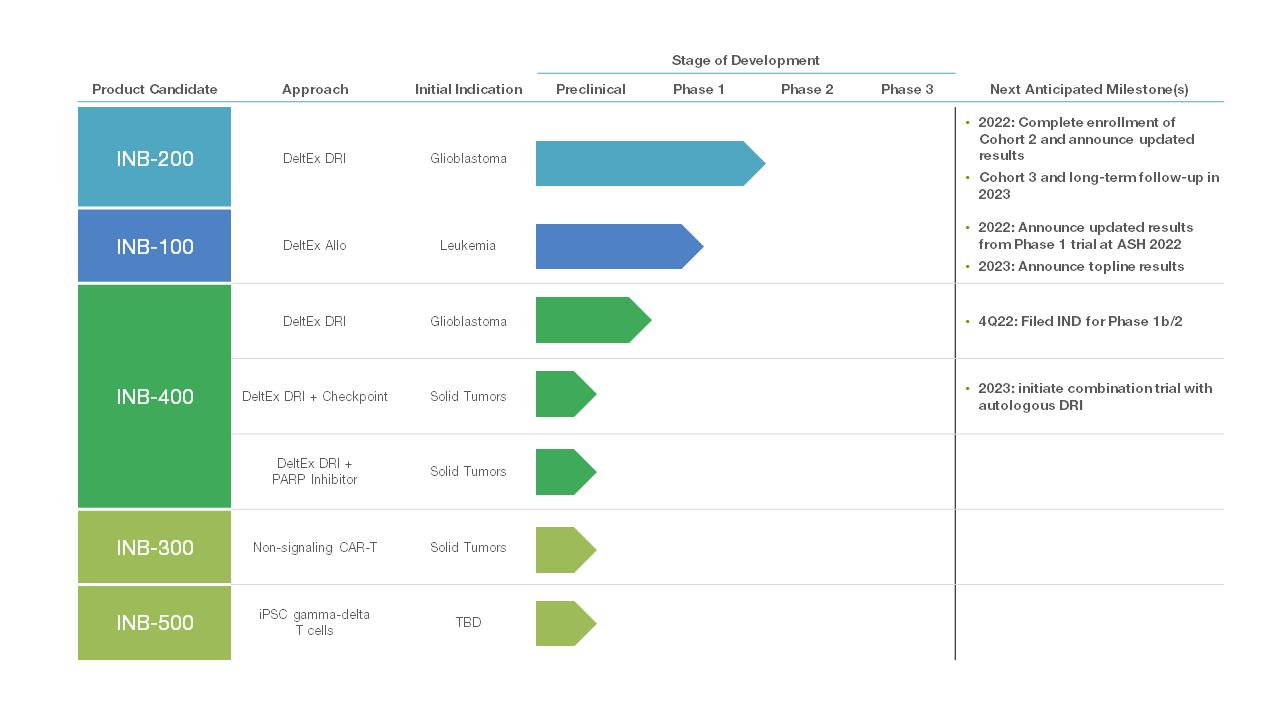Image resolution: width=1280 pixels, height=720 pixels.
Task: Click the INB-100 blue Leukemia progress arrow
Action: point(619,246)
